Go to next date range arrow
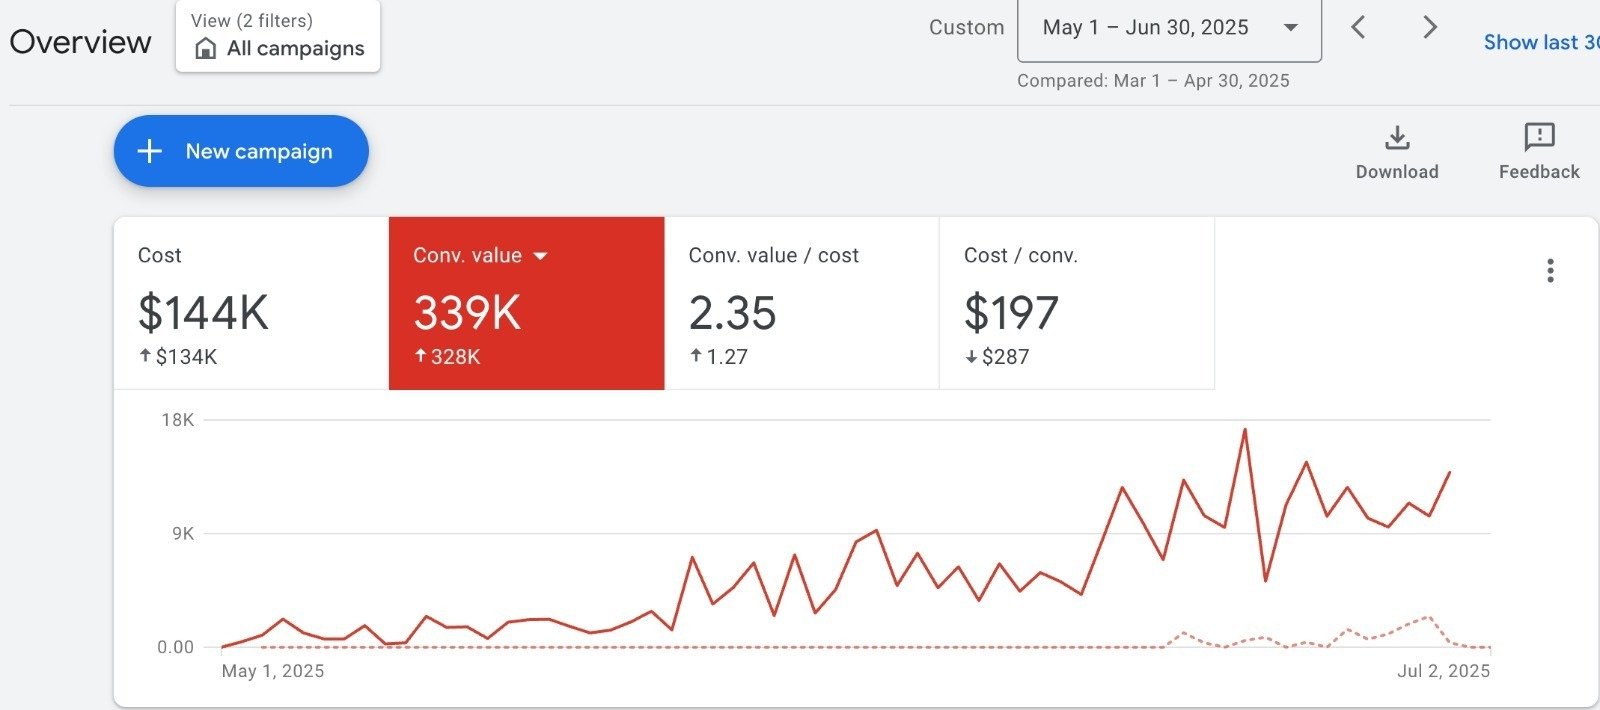Image resolution: width=1600 pixels, height=710 pixels. (x=1430, y=28)
